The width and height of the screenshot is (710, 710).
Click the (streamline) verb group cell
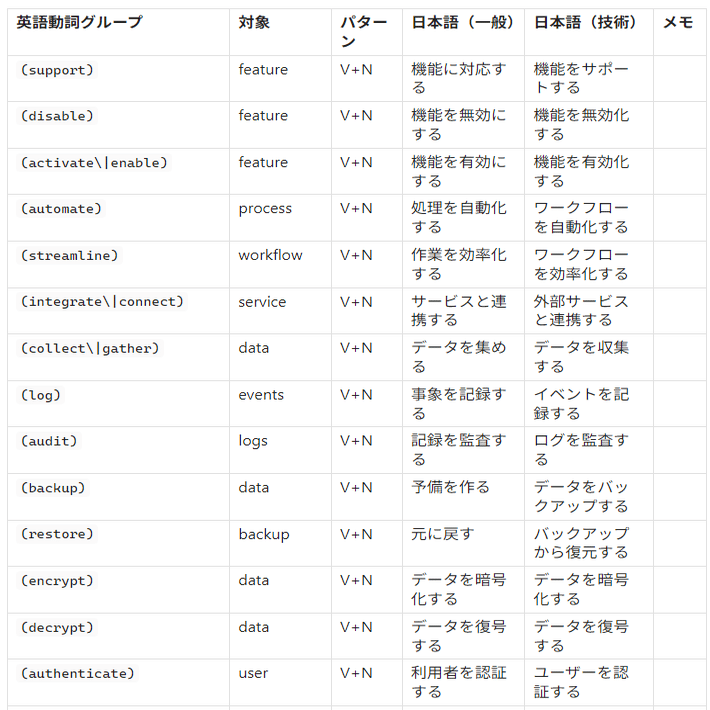click(x=69, y=256)
